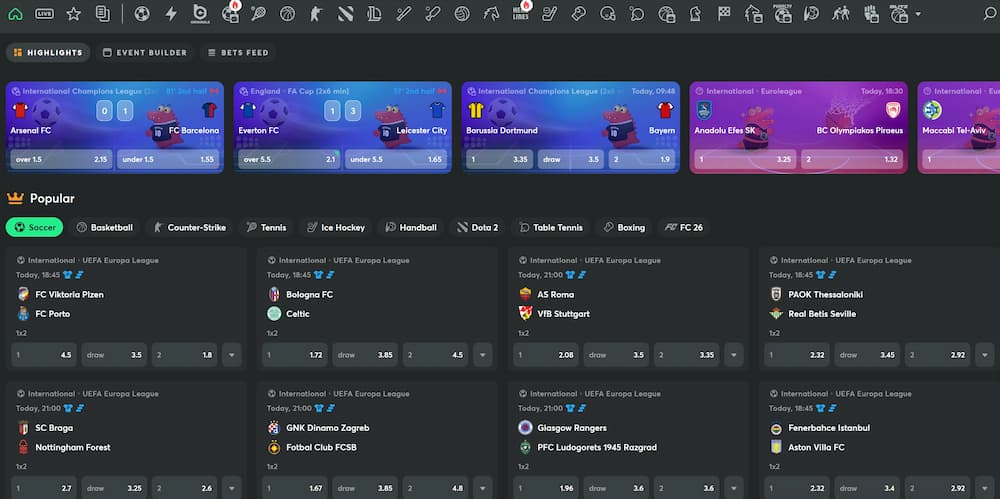
Task: Bet over 5.5 at 2.1 on Everton vs Leicester
Action: pos(290,160)
